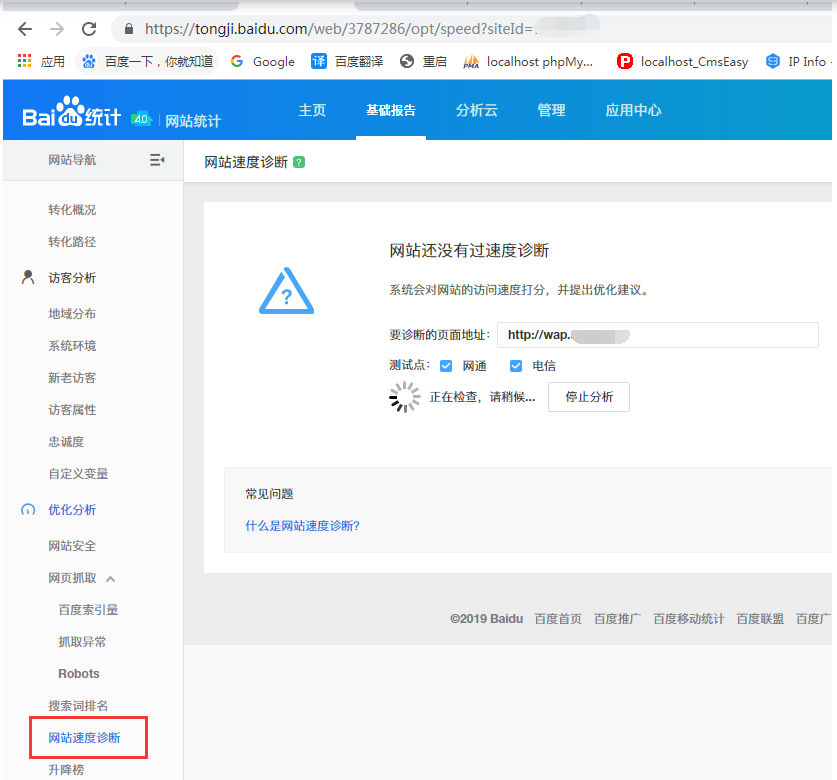Select Robots in the sidebar
The image size is (837, 780).
(79, 674)
